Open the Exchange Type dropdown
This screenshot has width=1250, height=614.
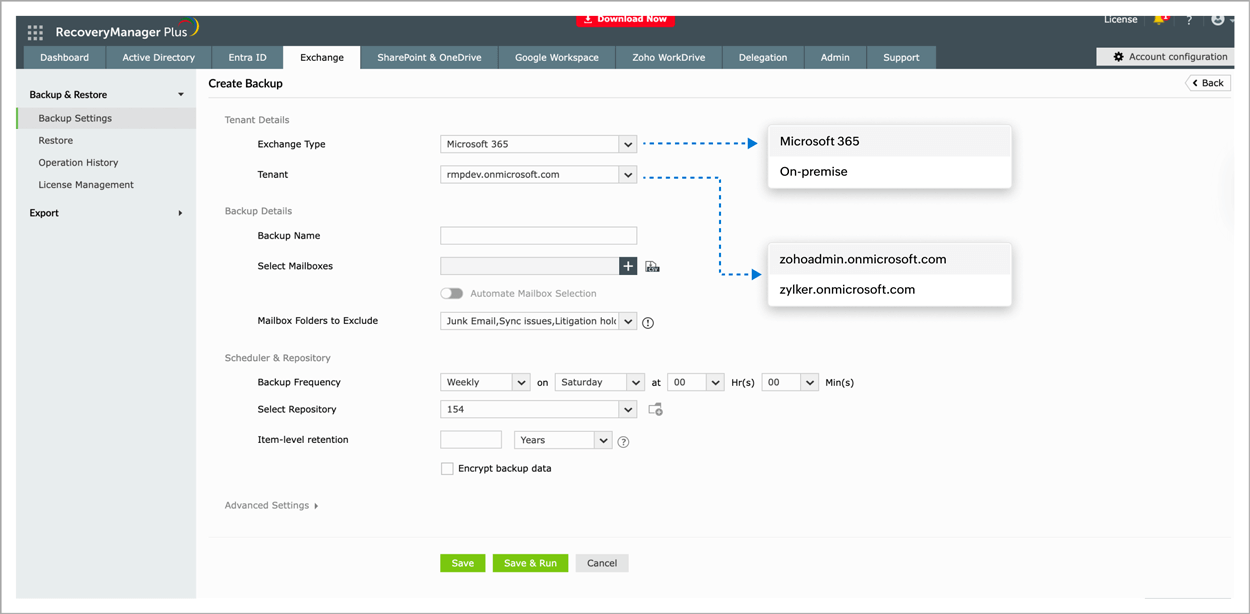pos(538,144)
